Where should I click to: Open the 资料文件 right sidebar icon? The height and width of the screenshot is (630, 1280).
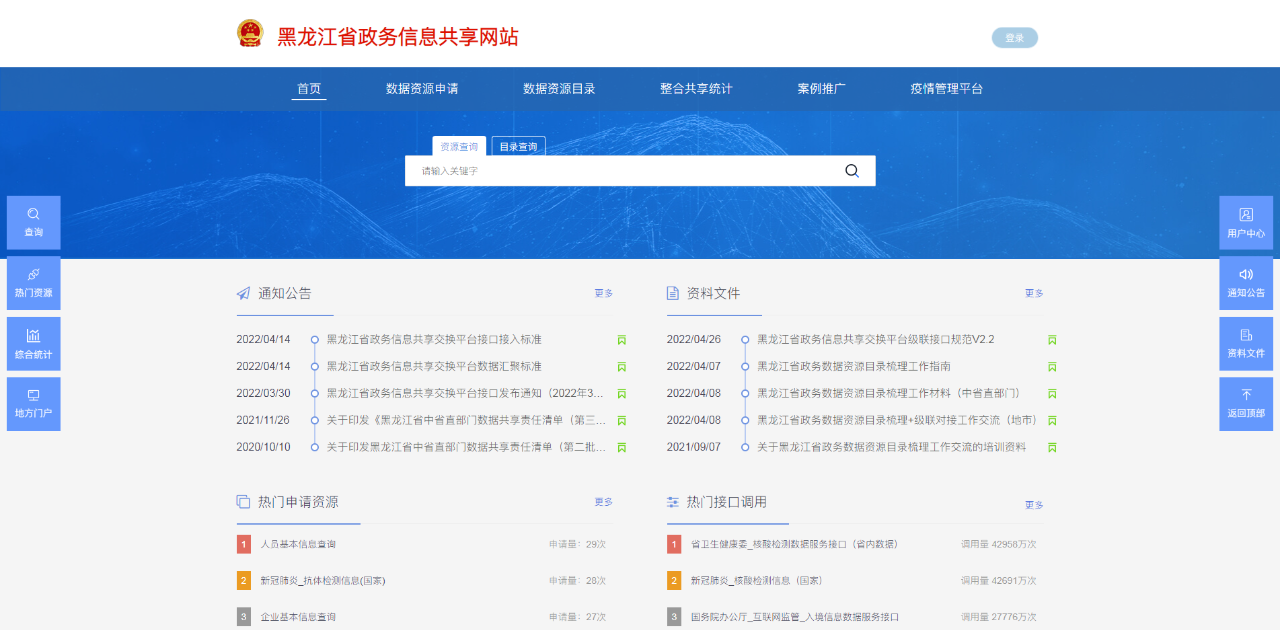[x=1246, y=344]
